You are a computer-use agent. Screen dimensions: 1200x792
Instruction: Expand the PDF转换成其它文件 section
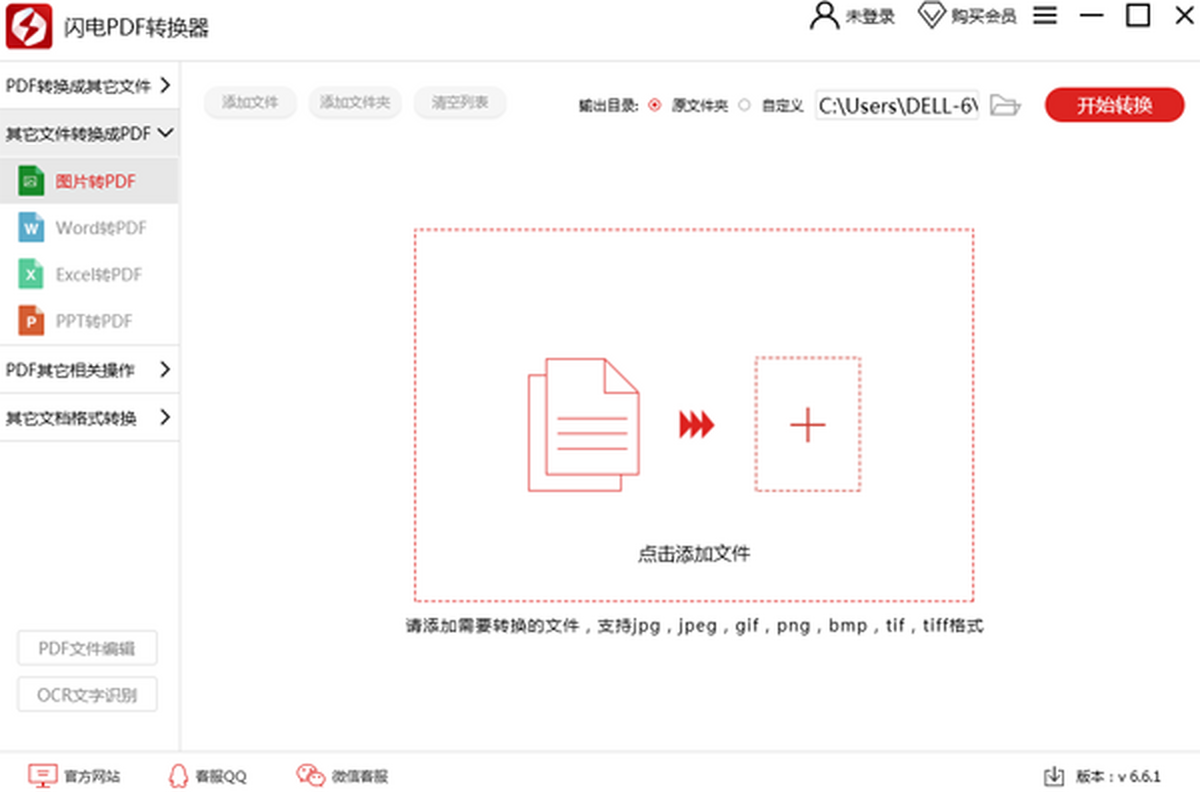(89, 86)
